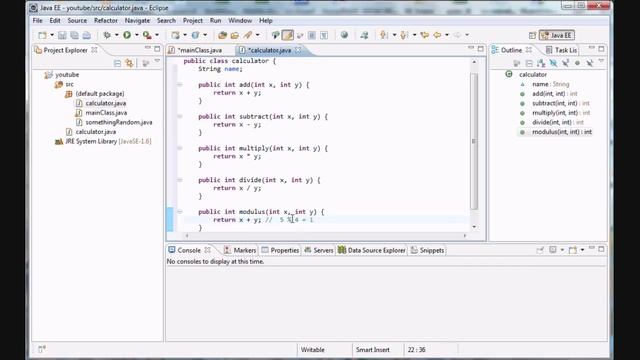Image resolution: width=640 pixels, height=360 pixels.
Task: Toggle Block Selection Mode in toolbar
Action: [312, 35]
